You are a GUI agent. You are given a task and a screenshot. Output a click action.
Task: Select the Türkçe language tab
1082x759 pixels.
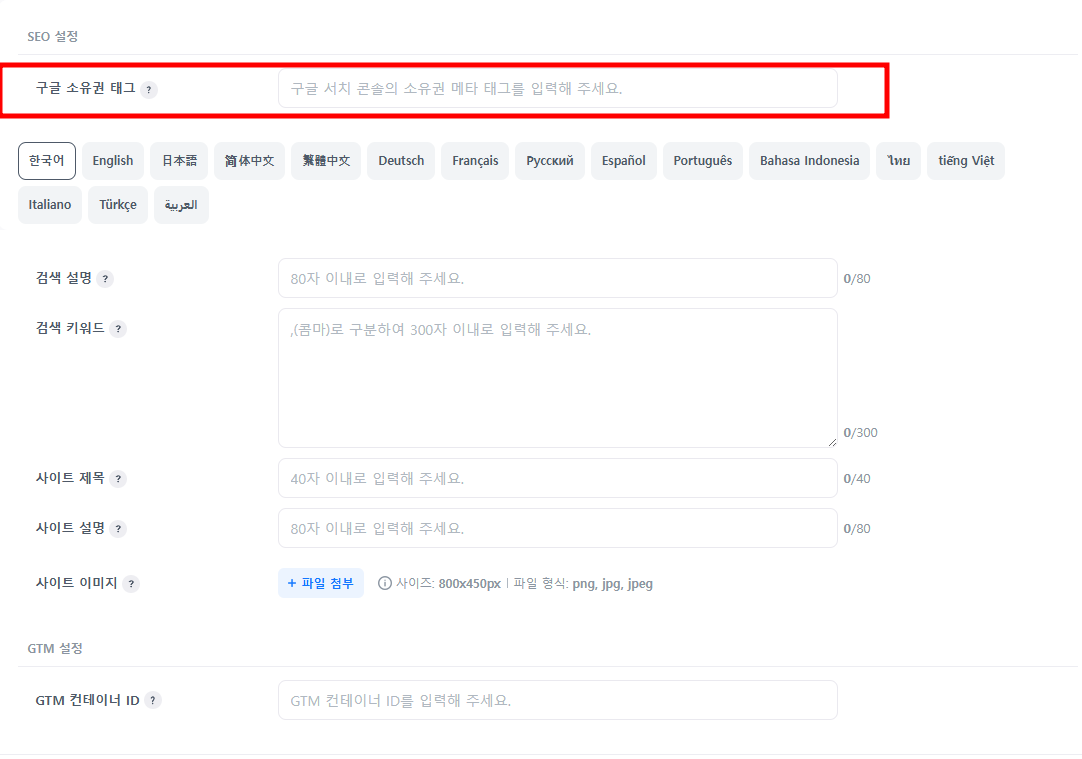click(118, 205)
